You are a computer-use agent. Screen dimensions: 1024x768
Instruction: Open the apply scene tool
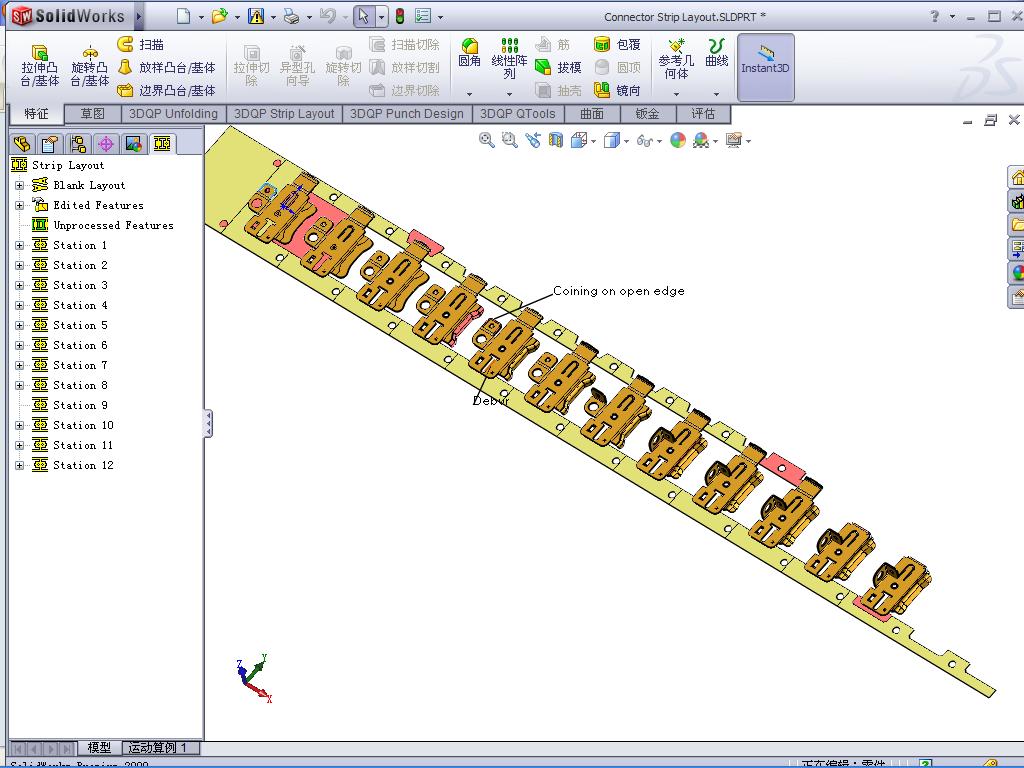point(701,140)
